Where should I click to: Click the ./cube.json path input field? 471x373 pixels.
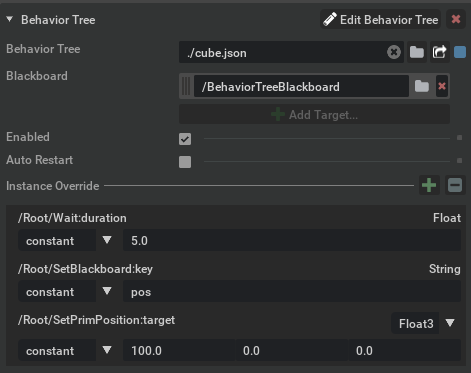pos(283,52)
